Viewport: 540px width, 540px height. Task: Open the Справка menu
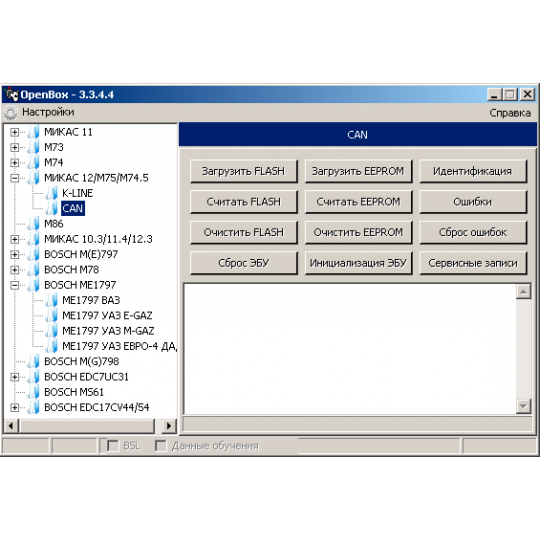[510, 113]
